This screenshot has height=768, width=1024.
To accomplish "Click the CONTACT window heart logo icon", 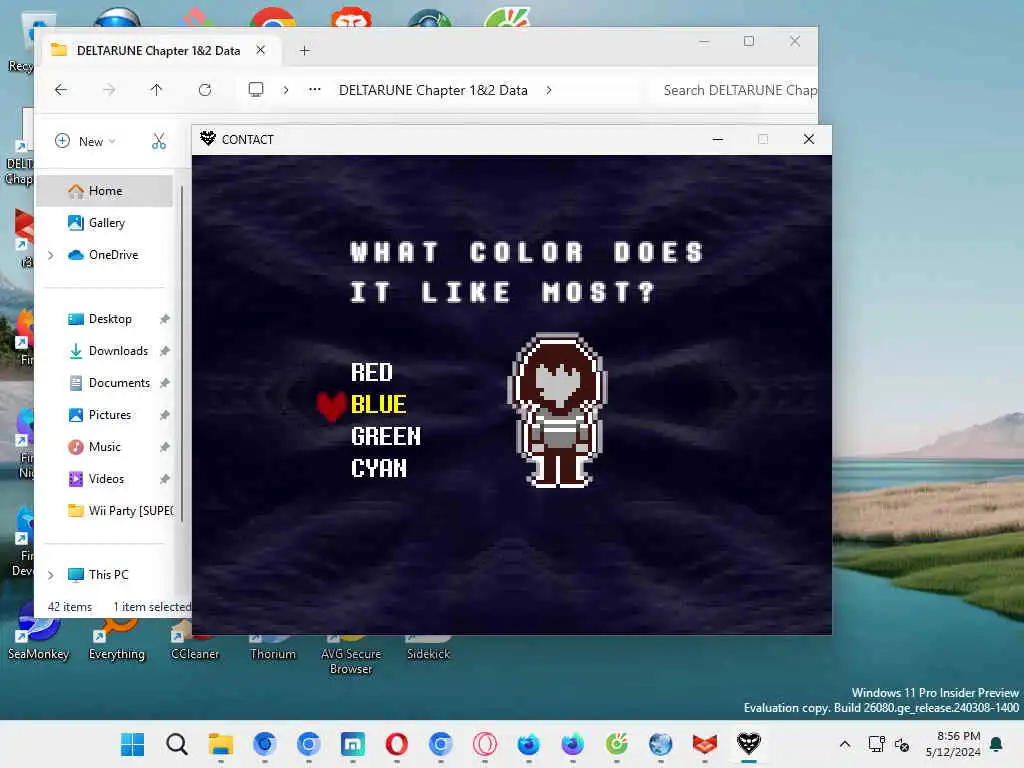I will pos(208,138).
